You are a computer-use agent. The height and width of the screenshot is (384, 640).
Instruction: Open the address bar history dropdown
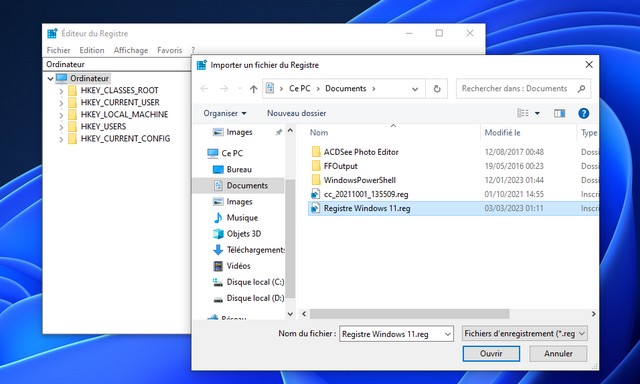[x=415, y=89]
